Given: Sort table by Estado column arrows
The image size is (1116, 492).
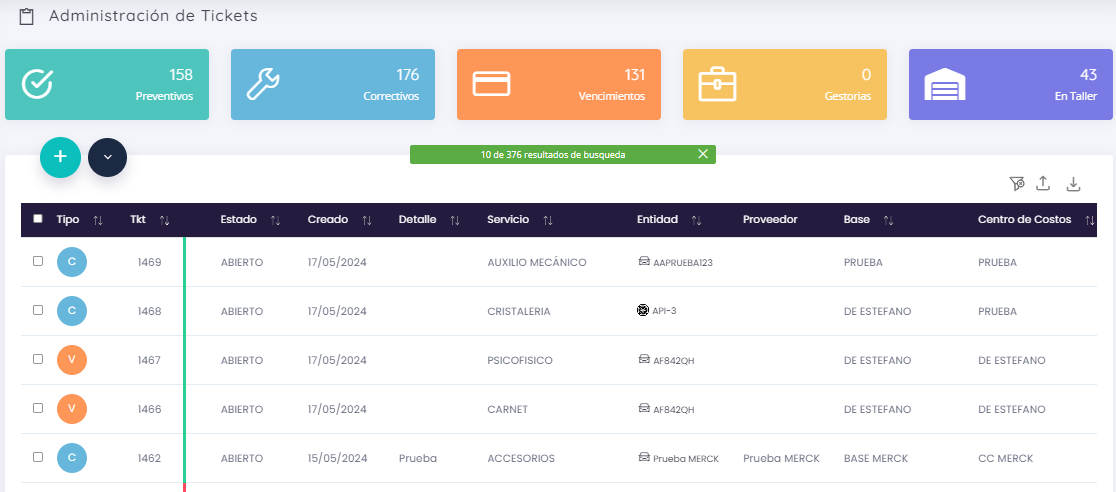Looking at the screenshot, I should (275, 220).
